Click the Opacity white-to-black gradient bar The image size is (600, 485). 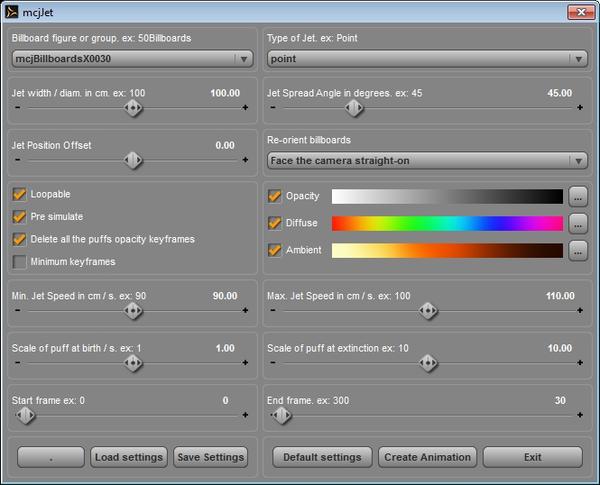click(447, 196)
